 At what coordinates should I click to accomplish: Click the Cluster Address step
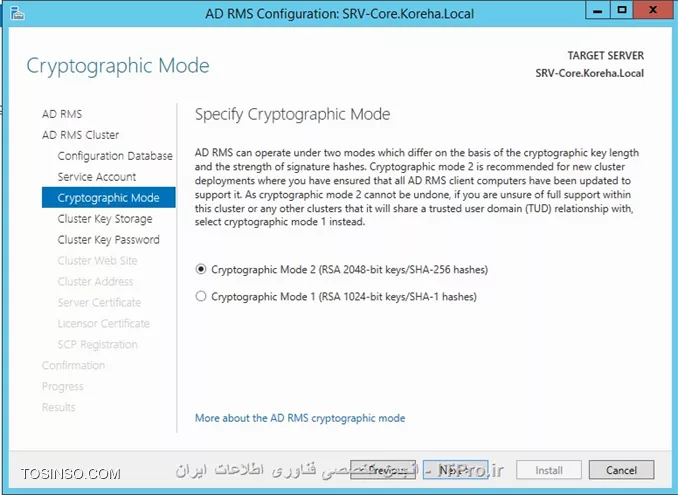coord(95,281)
